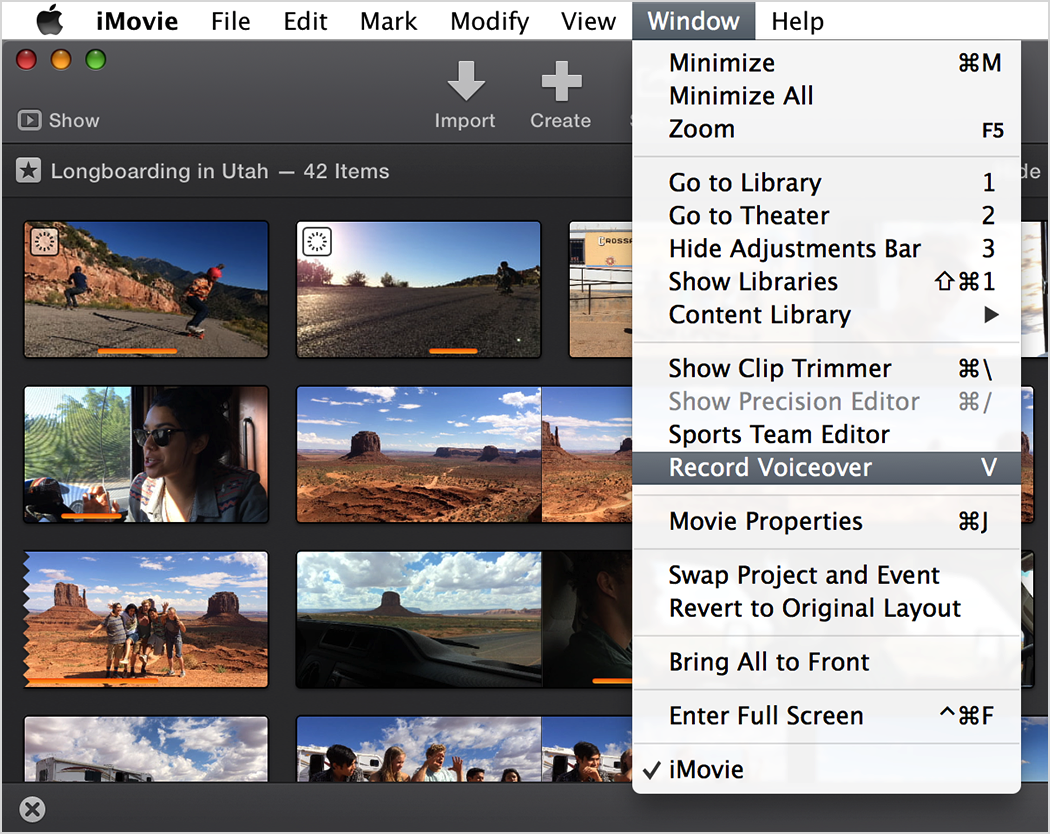Expand the Content Library submenu
Viewport: 1050px width, 834px height.
[759, 315]
